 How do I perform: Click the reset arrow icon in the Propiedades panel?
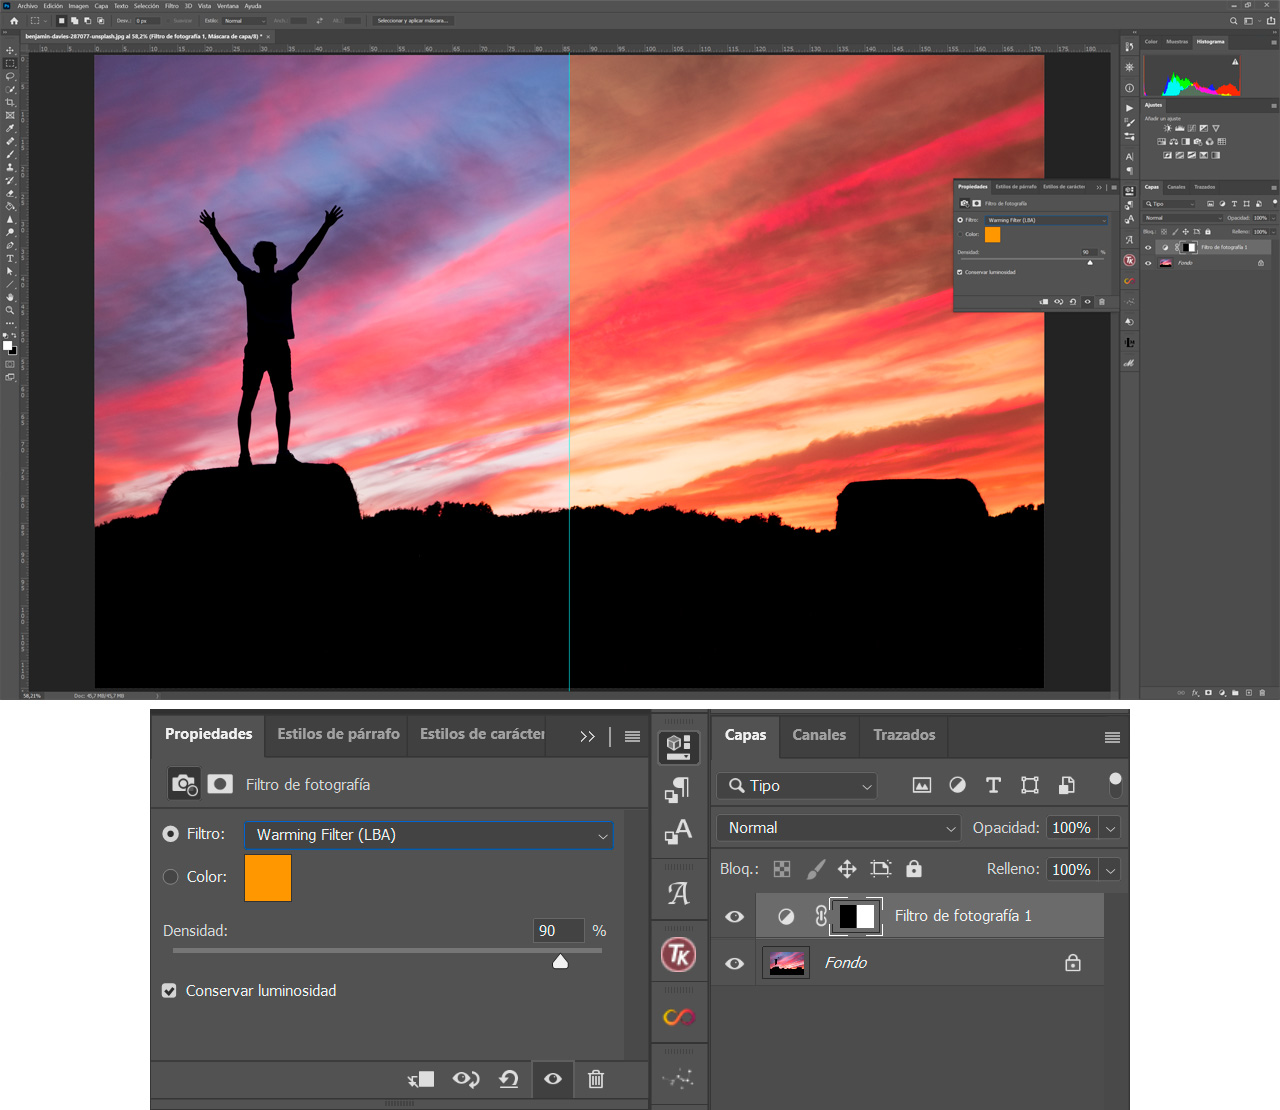point(509,1079)
